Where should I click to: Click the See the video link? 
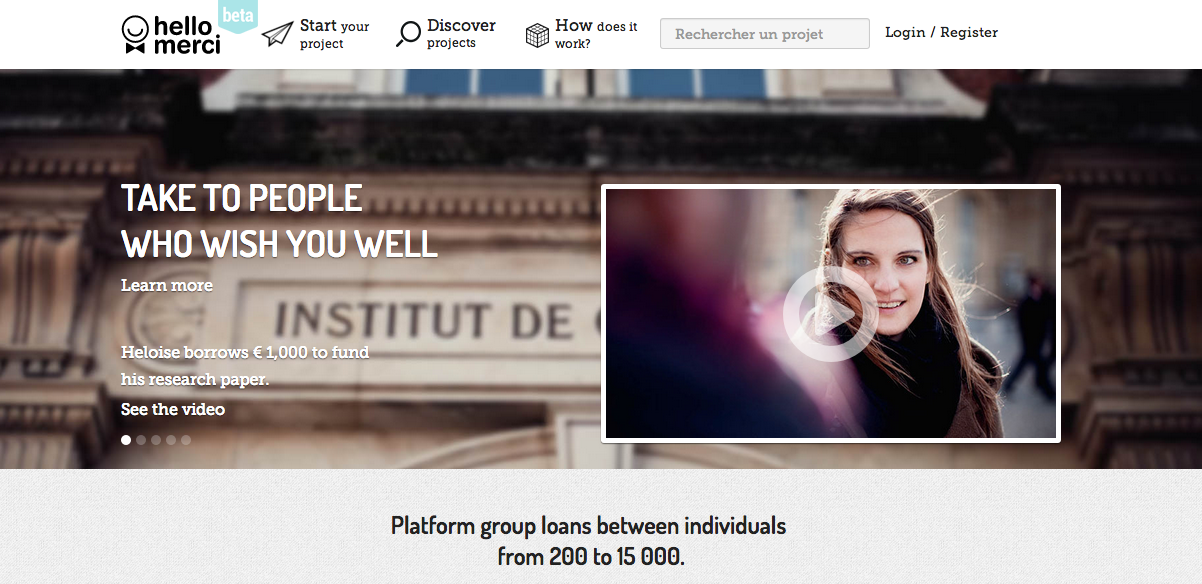click(x=173, y=409)
